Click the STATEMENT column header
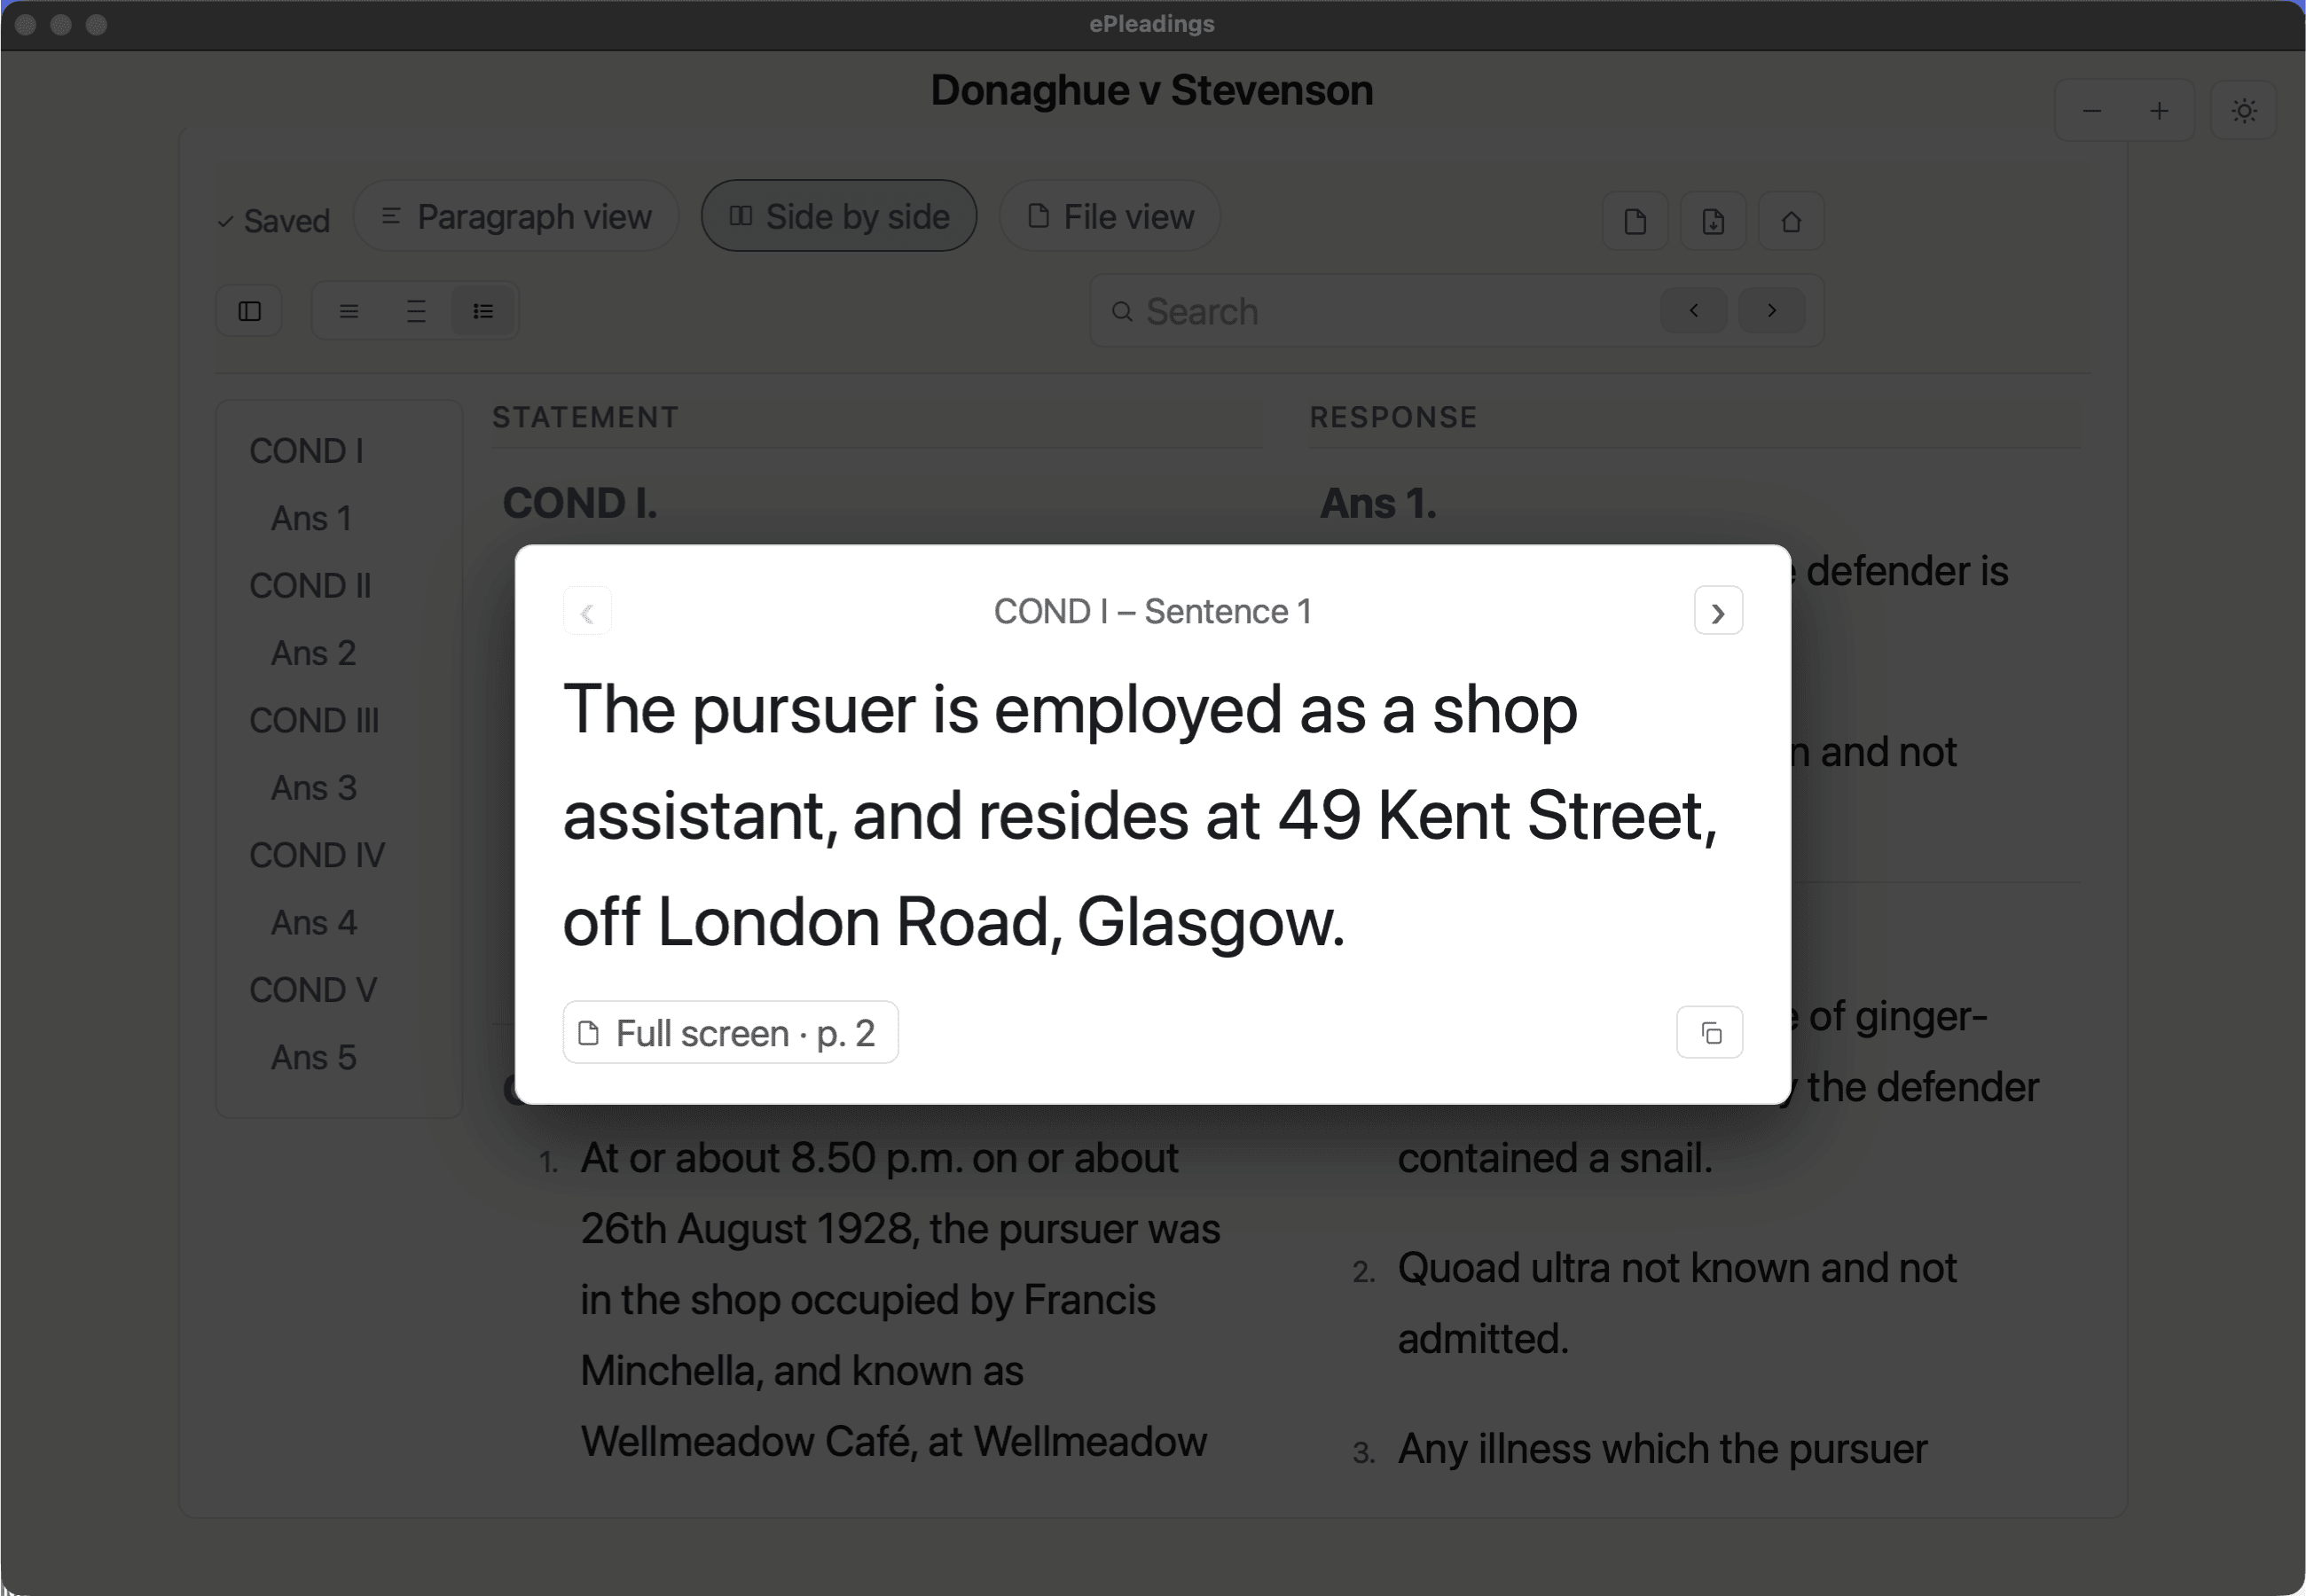 pos(585,417)
